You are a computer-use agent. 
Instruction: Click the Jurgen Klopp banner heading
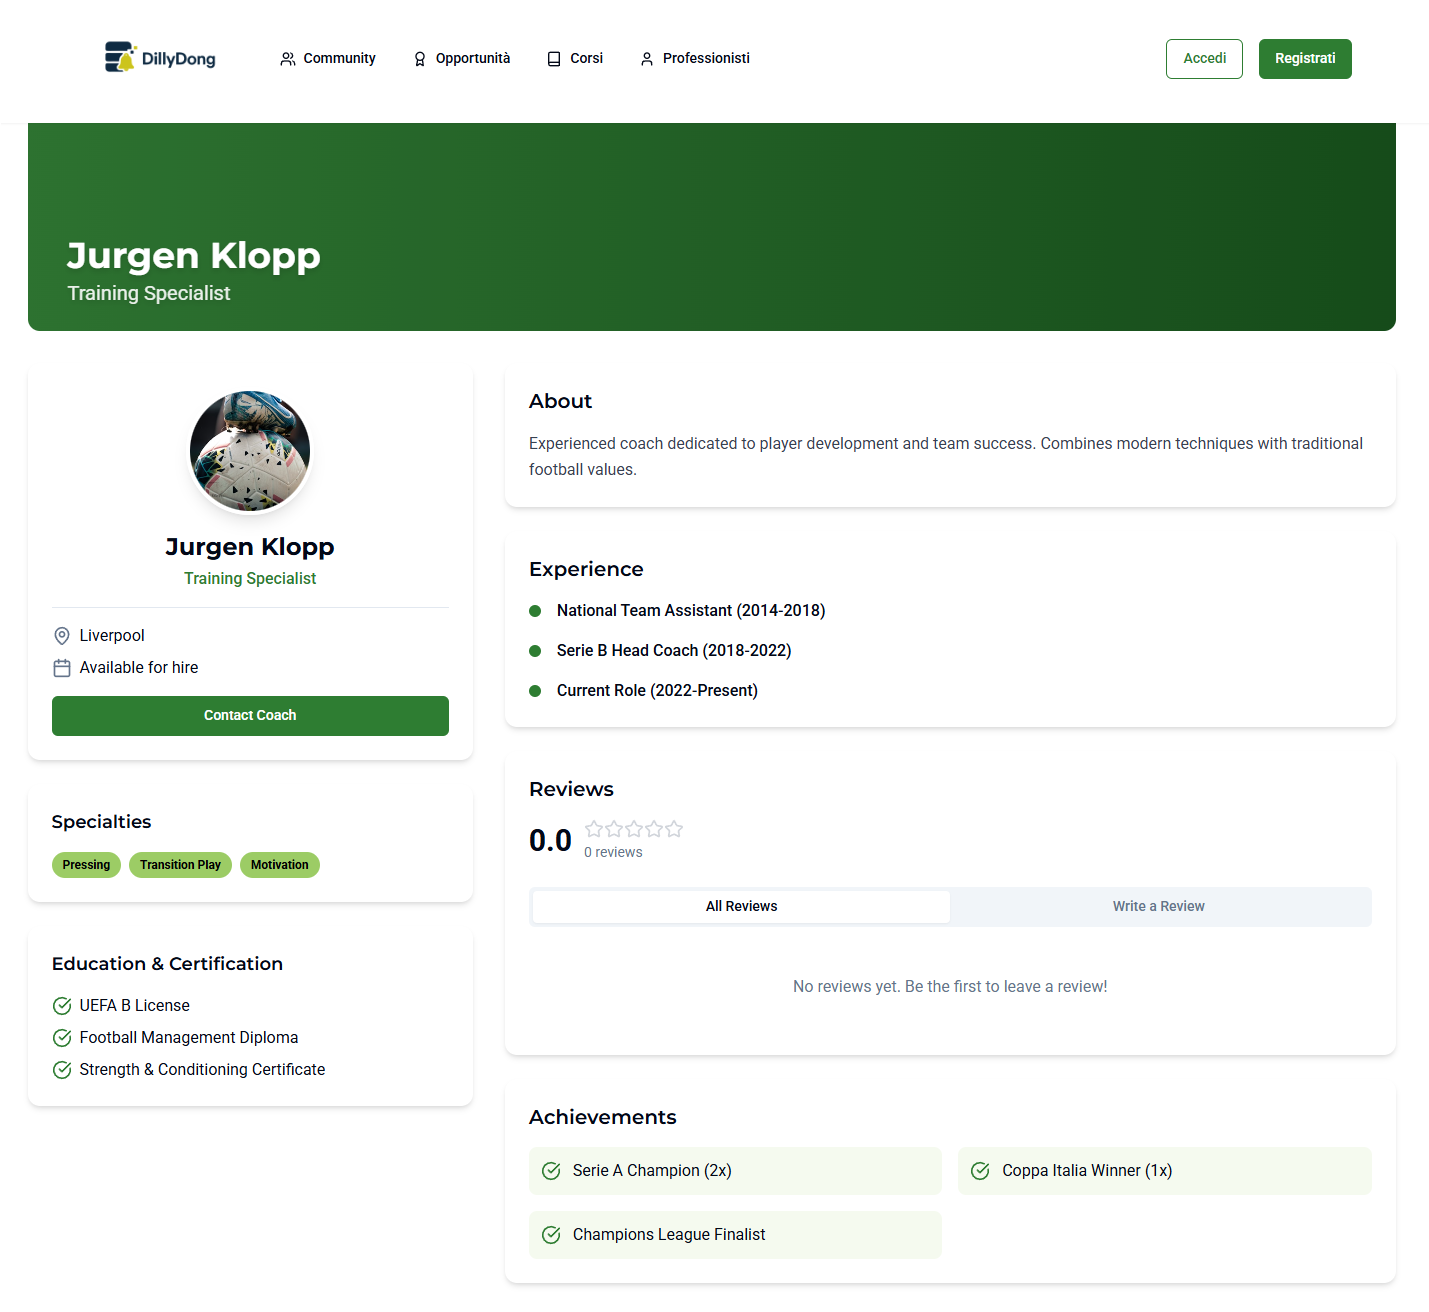[x=194, y=256]
